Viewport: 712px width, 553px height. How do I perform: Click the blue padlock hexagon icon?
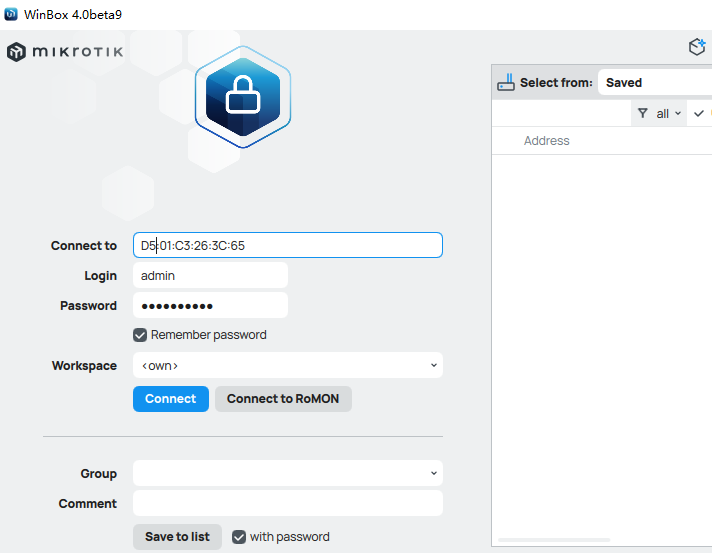[243, 97]
